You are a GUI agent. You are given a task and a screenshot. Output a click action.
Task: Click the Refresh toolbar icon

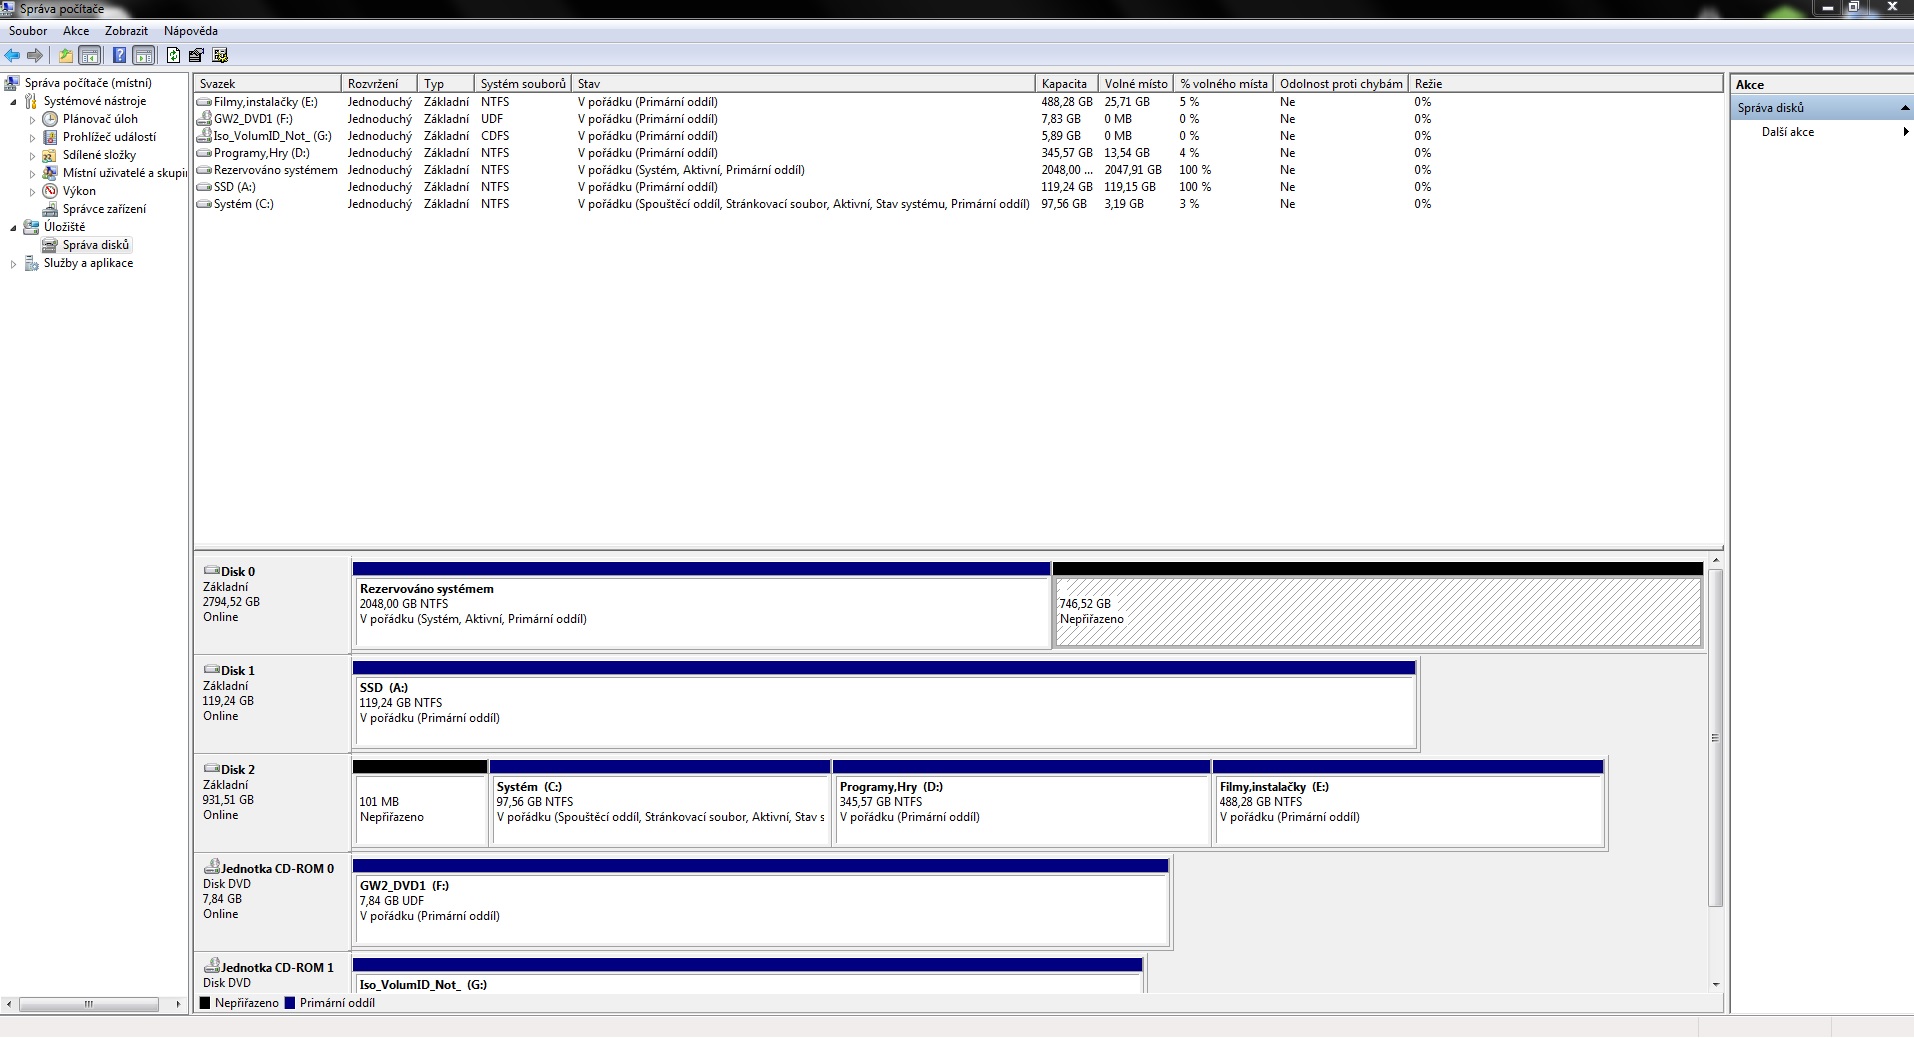coord(174,56)
